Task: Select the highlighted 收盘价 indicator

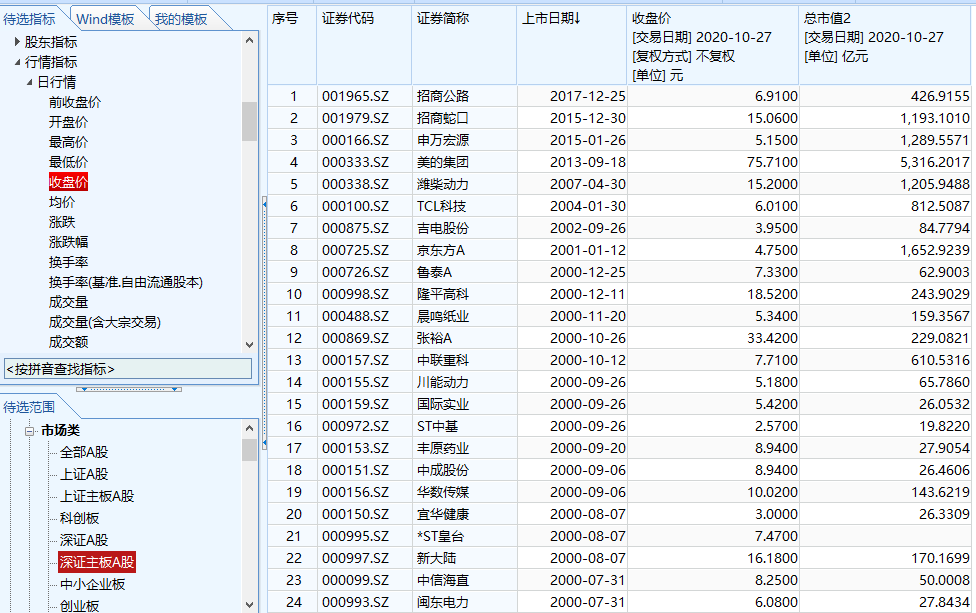Action: point(68,182)
